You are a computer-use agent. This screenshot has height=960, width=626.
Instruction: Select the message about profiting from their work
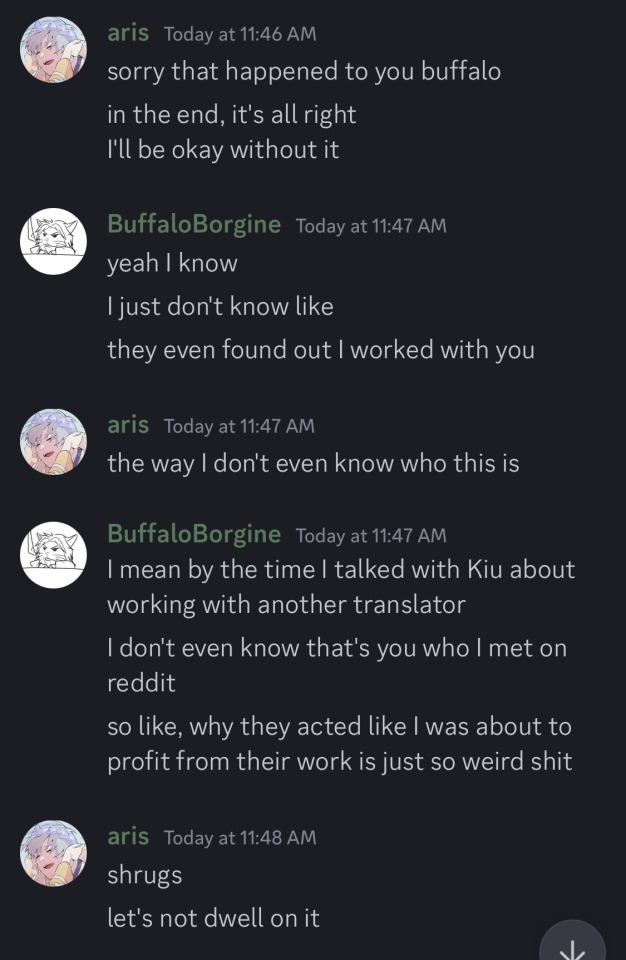click(x=339, y=744)
